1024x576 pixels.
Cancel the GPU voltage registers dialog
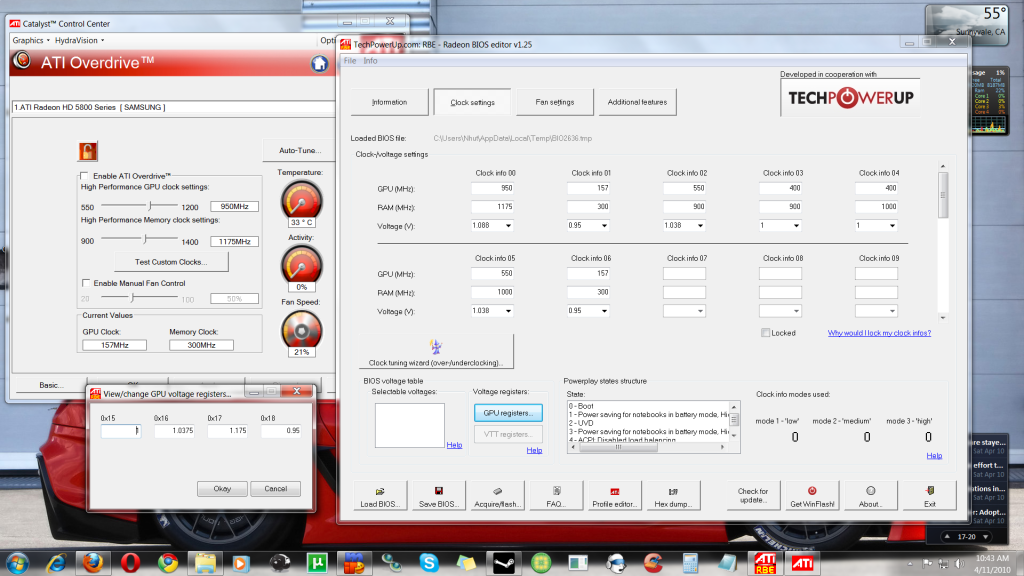(x=276, y=488)
